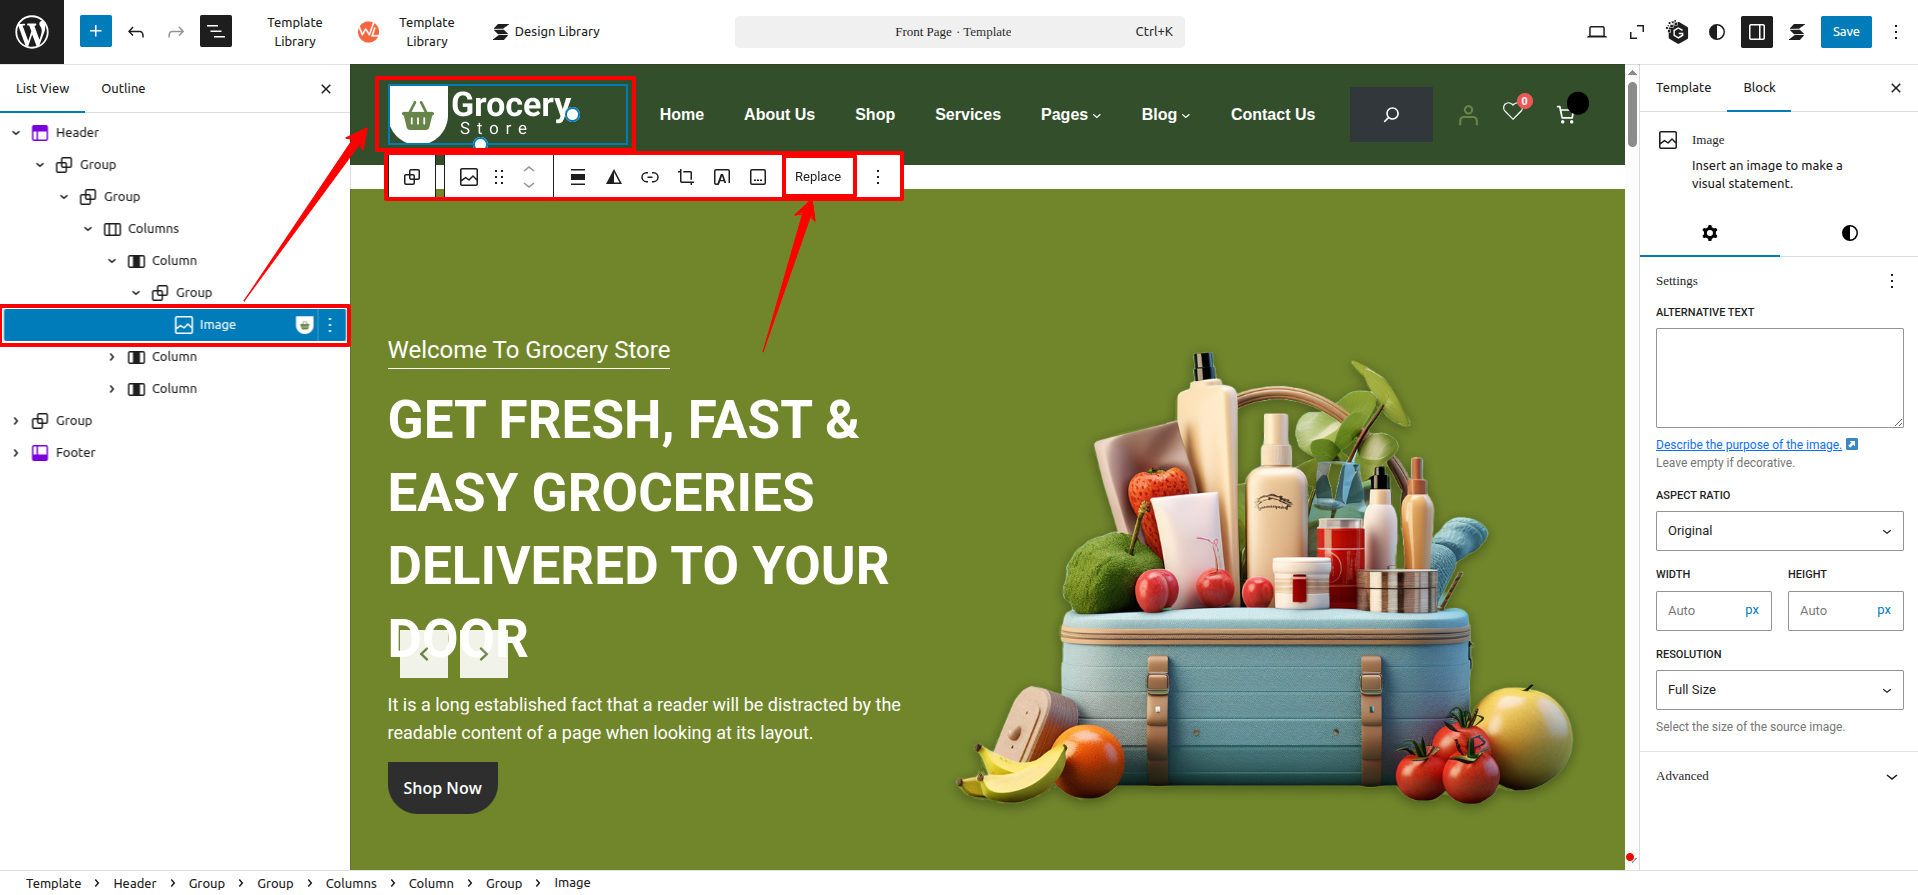Expand the Advanced panel section
Screen dimensions: 1918x895
[1779, 776]
